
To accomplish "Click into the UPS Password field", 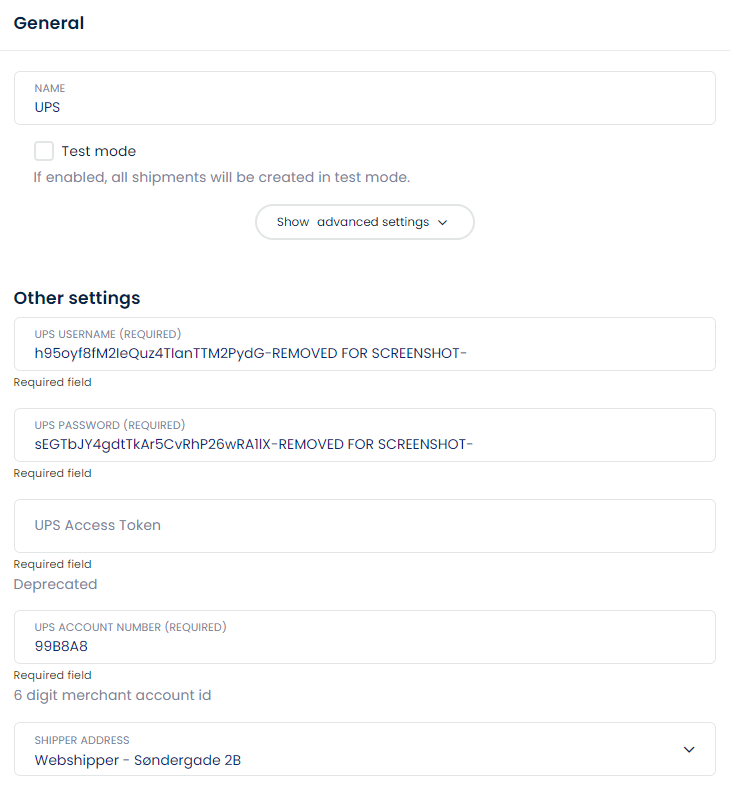I will [365, 435].
